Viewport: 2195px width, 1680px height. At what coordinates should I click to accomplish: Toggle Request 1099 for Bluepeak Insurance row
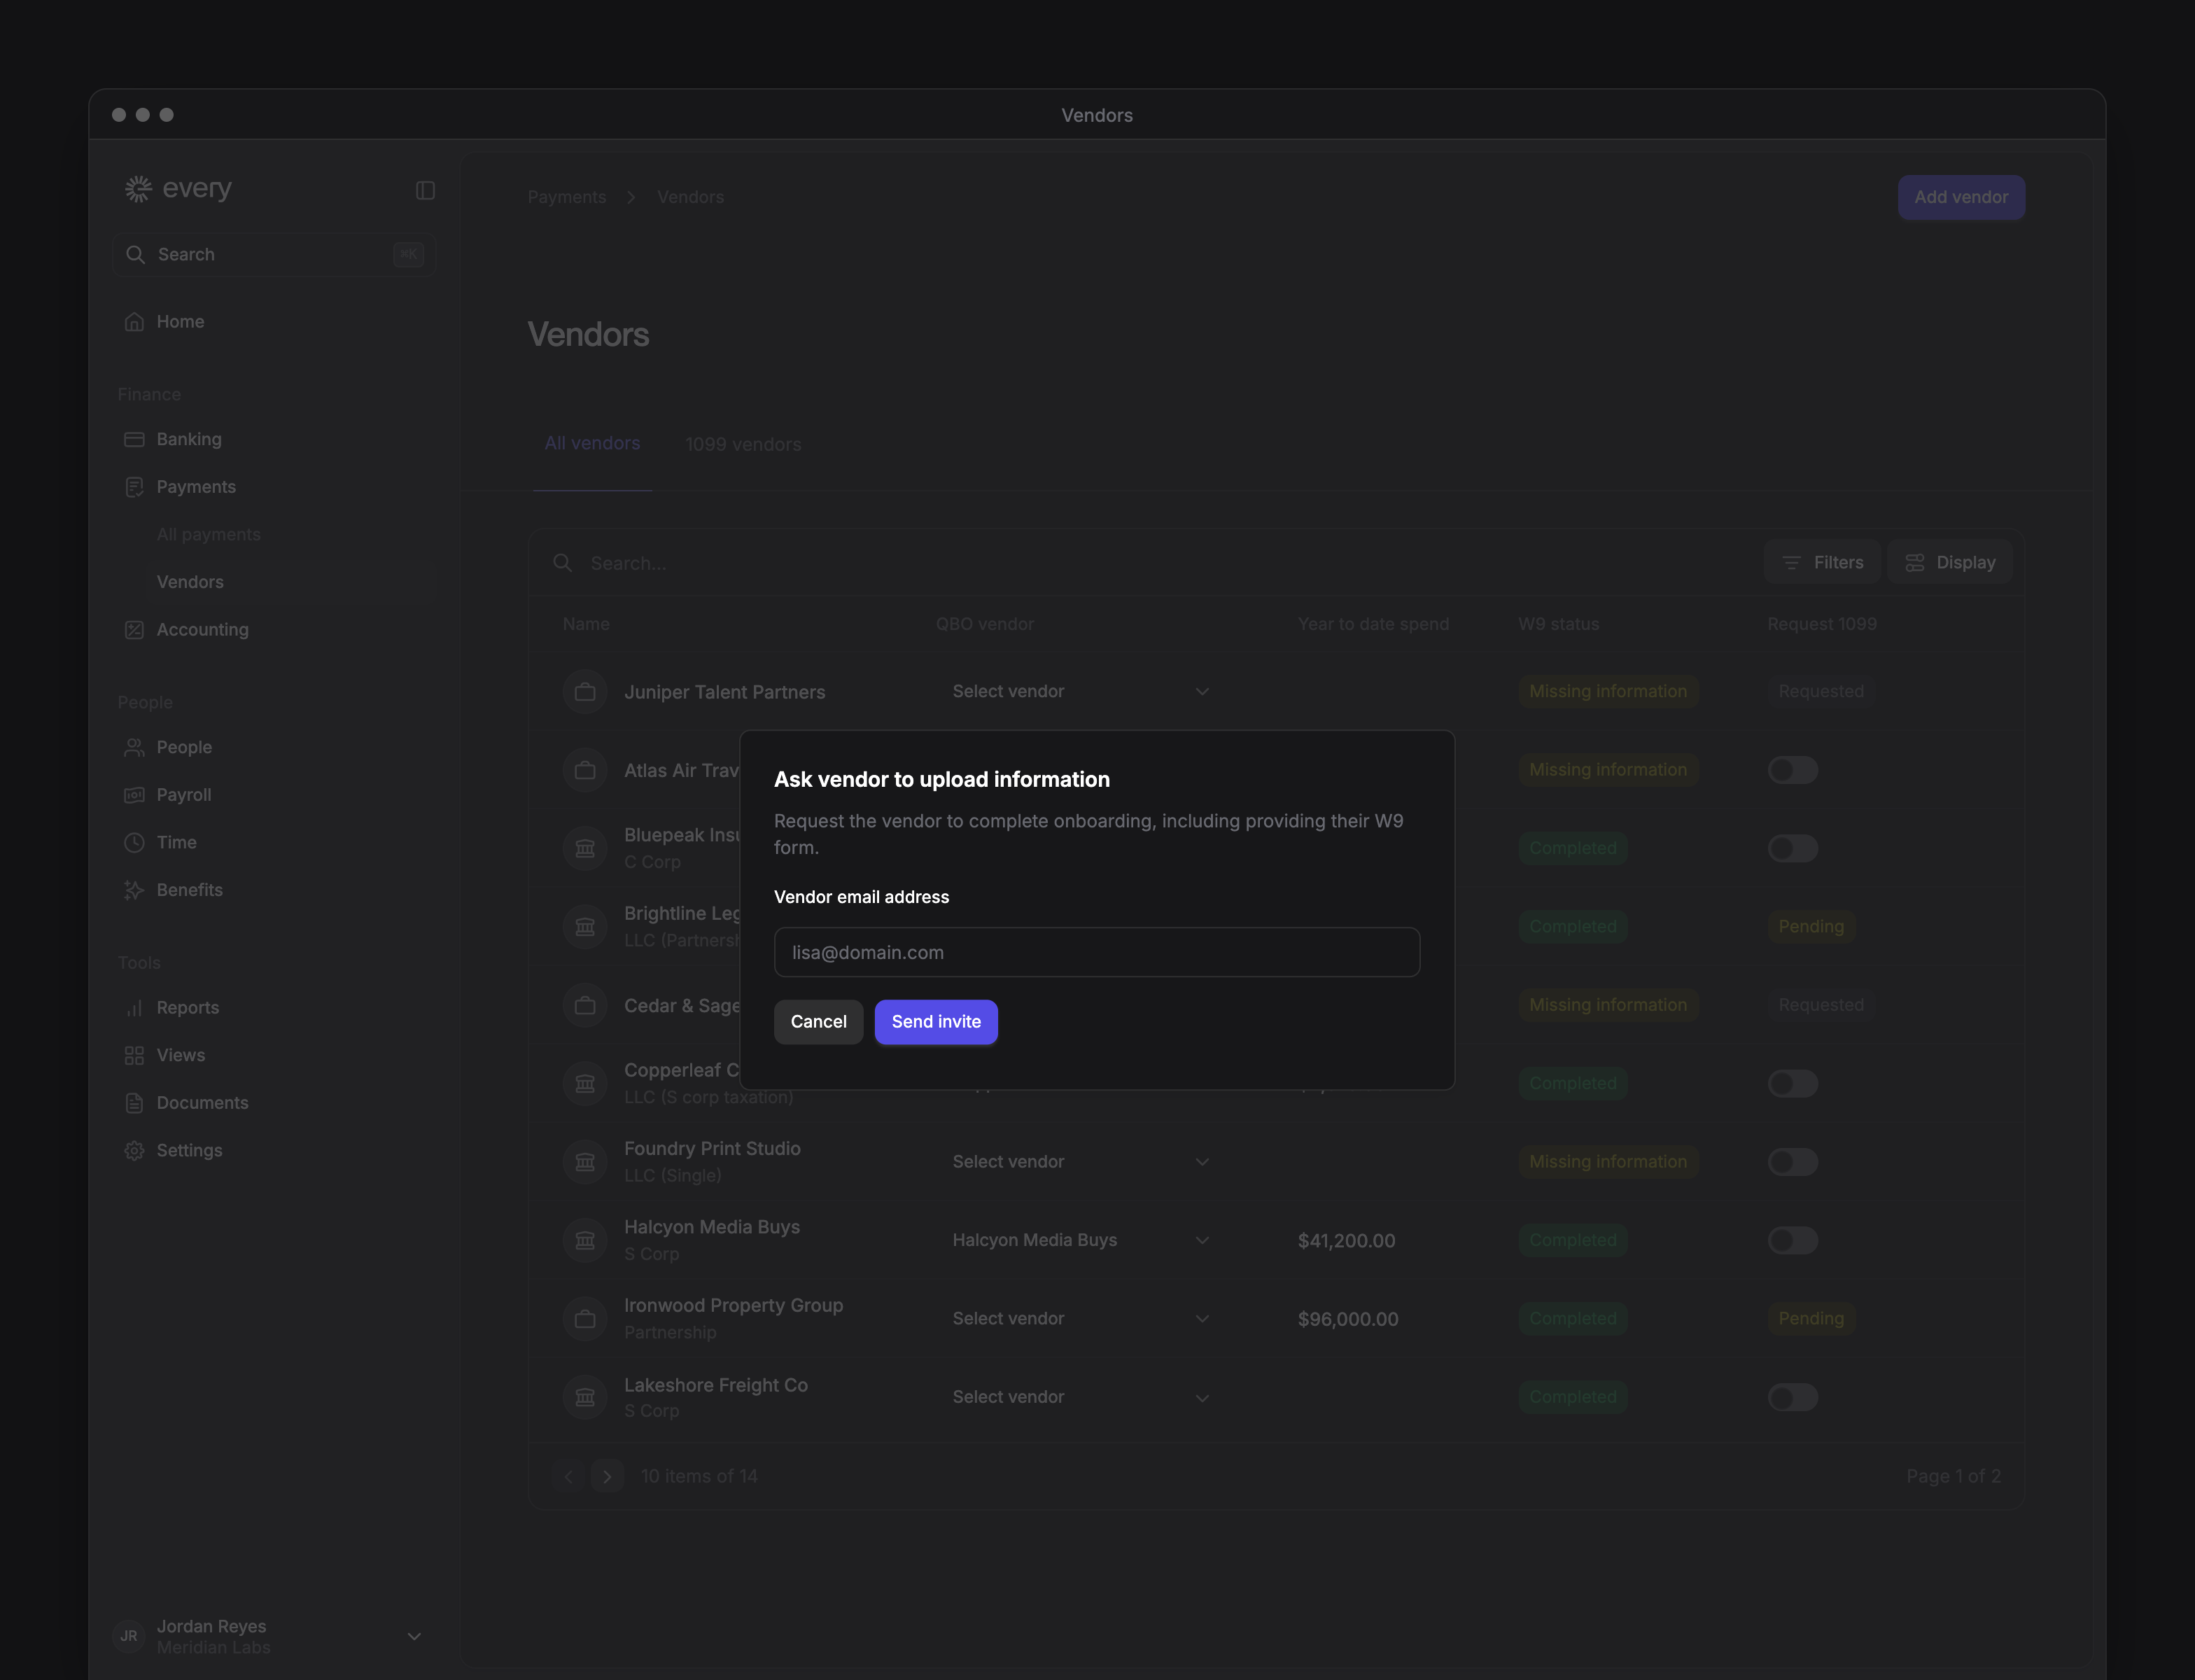pos(1793,849)
